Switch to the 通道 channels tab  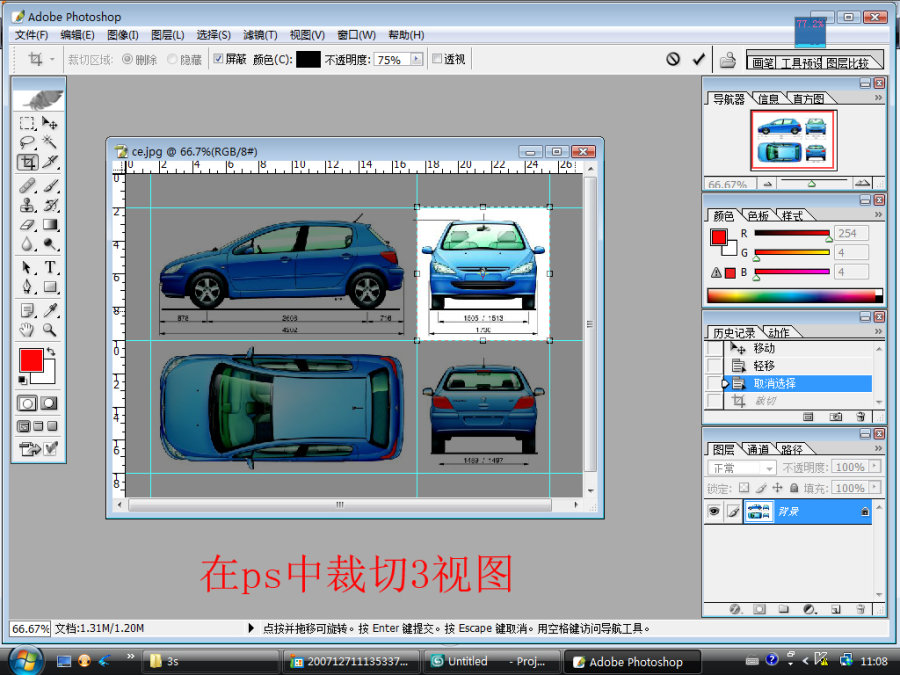[758, 449]
